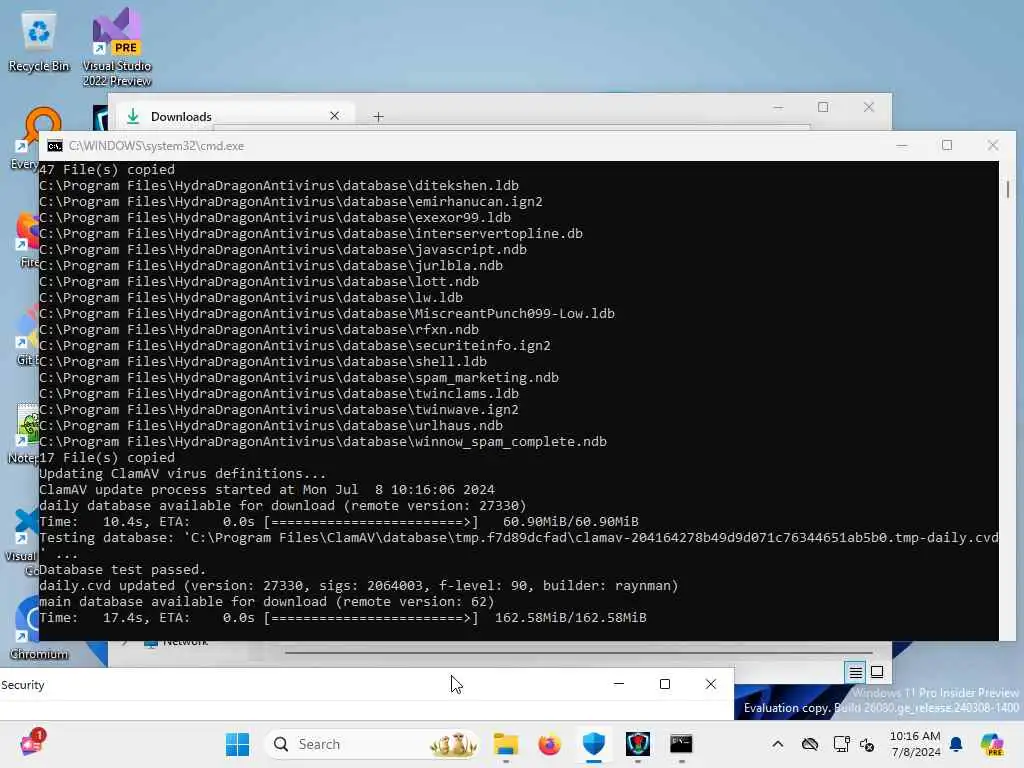Click the Downloads tab arrow icon
1024x768 pixels.
pyautogui.click(x=133, y=116)
